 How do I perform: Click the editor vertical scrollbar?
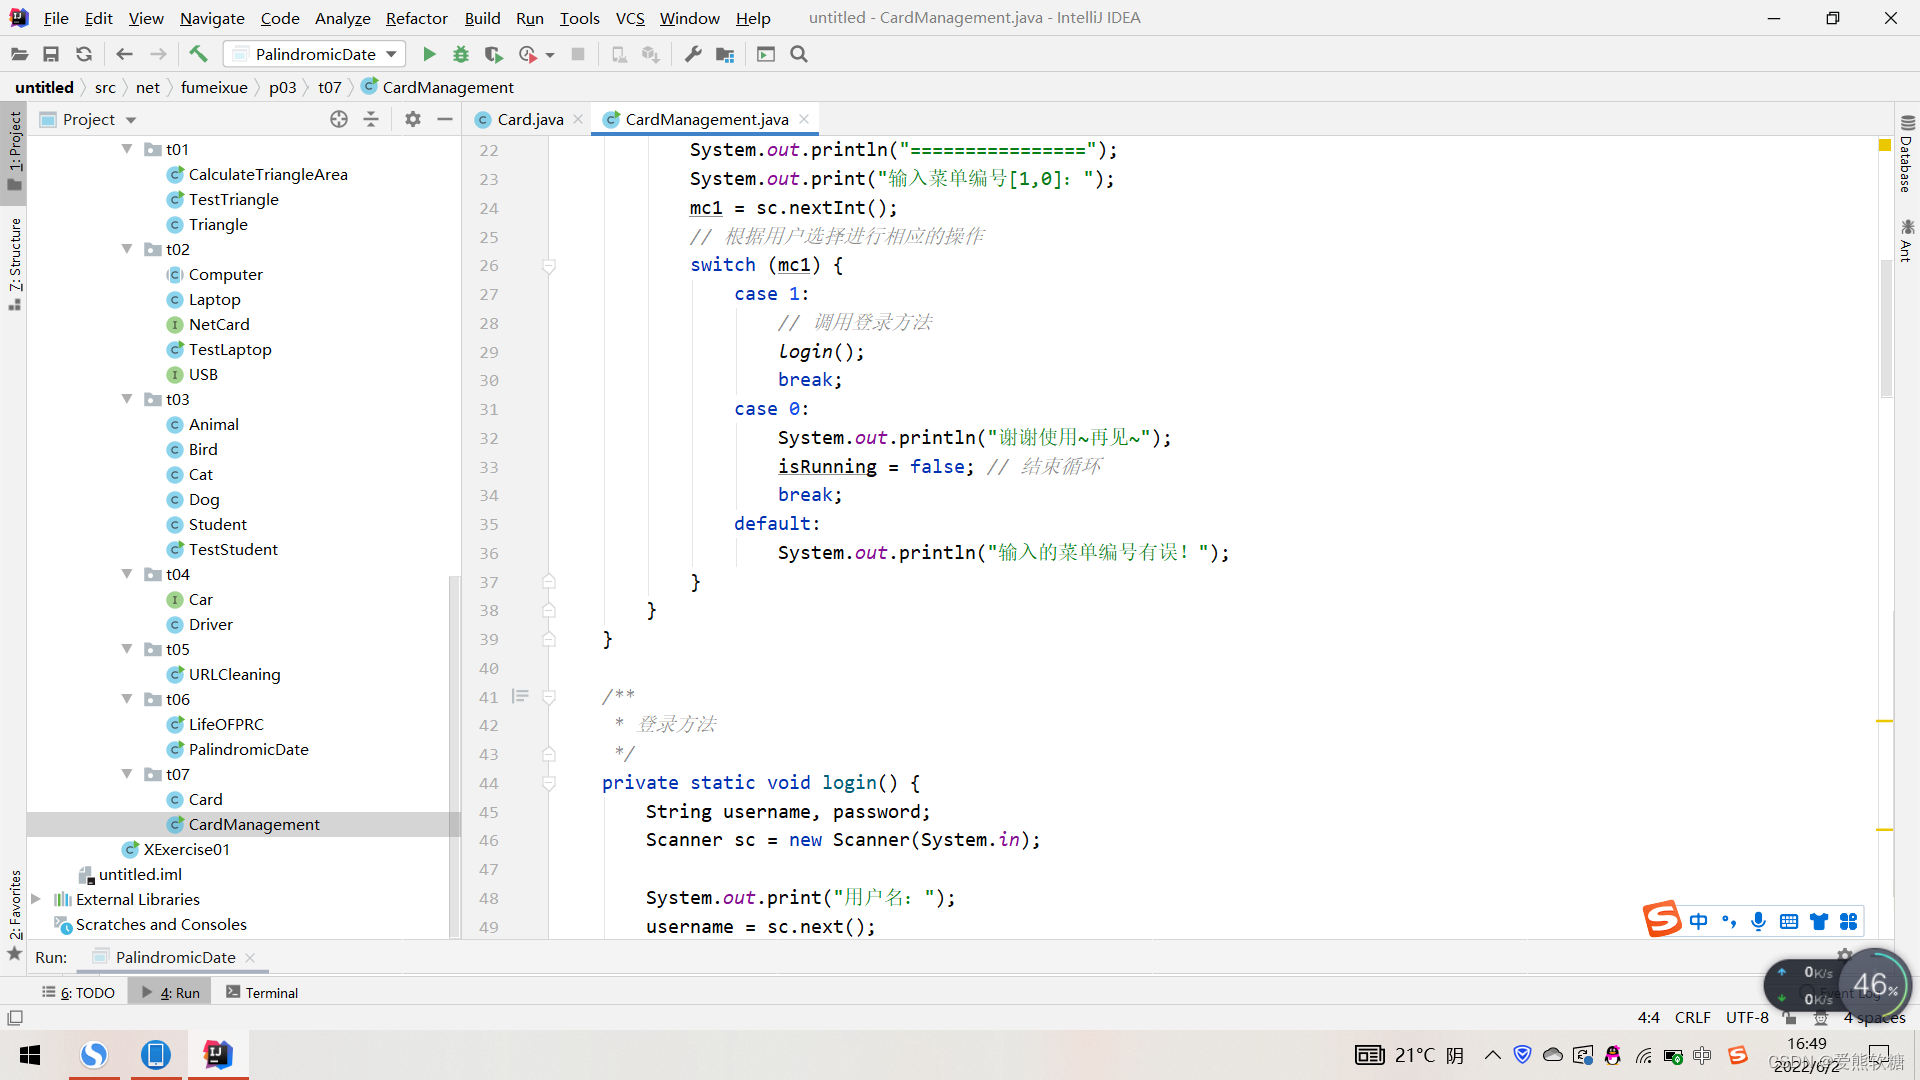click(1886, 330)
